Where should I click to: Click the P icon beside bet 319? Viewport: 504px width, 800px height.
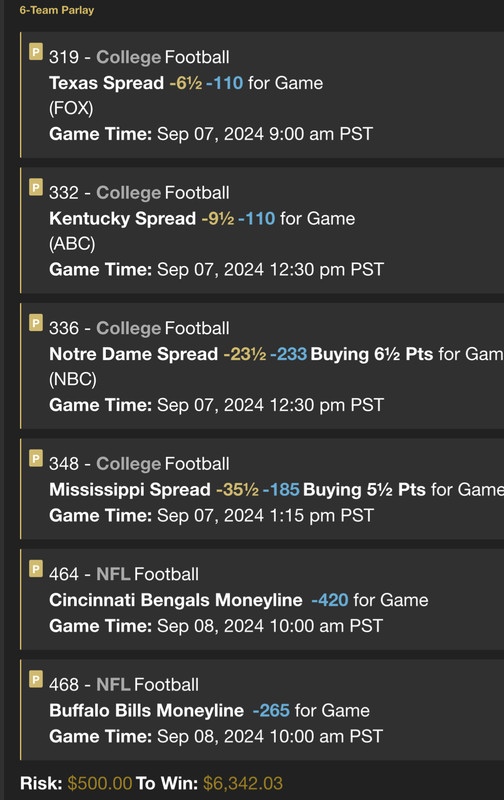click(36, 52)
